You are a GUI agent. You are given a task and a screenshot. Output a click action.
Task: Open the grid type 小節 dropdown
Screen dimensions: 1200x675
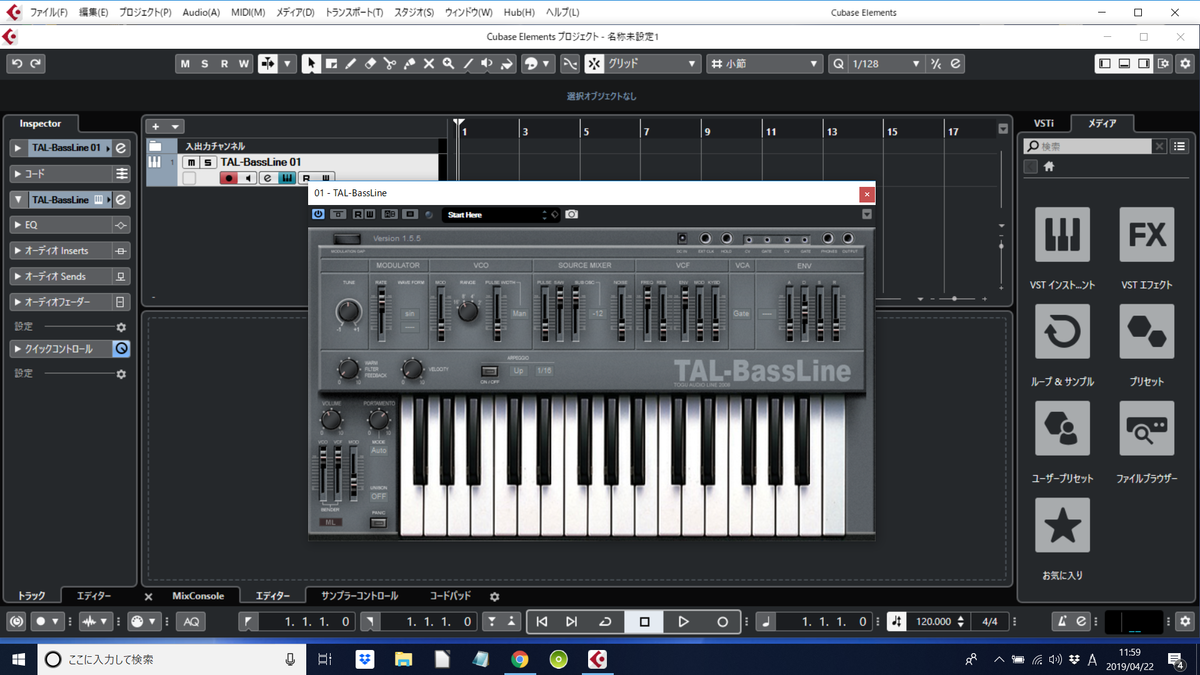[x=765, y=63]
